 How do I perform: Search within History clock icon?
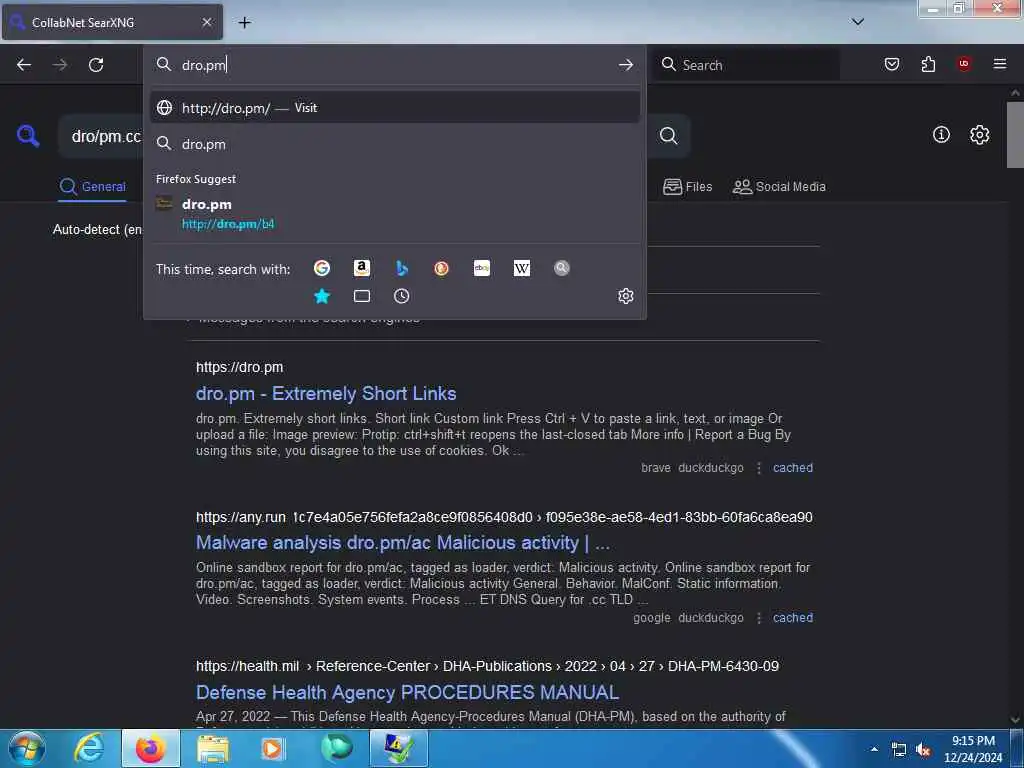tap(402, 296)
